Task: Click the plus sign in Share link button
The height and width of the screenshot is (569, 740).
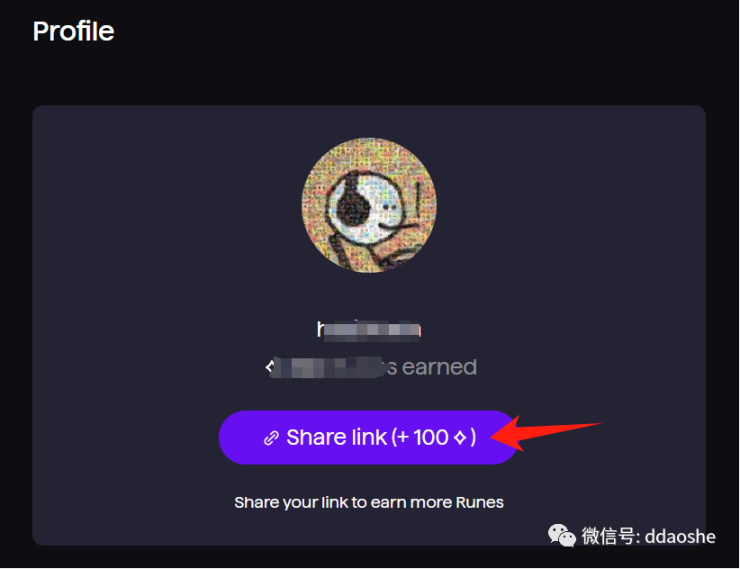Action: coord(403,438)
